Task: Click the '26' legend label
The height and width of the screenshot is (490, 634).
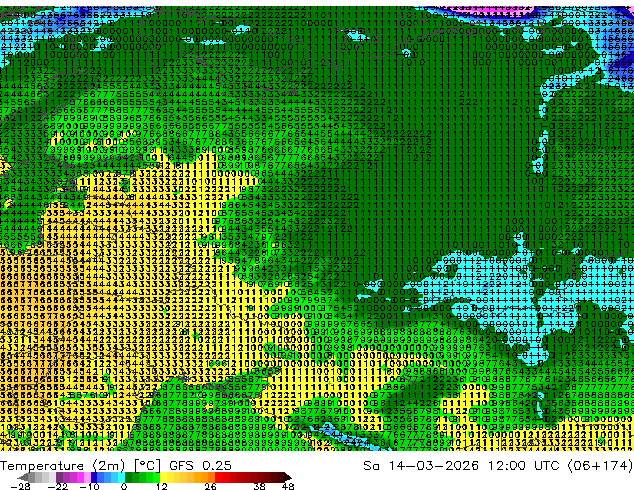Action: coord(210,486)
